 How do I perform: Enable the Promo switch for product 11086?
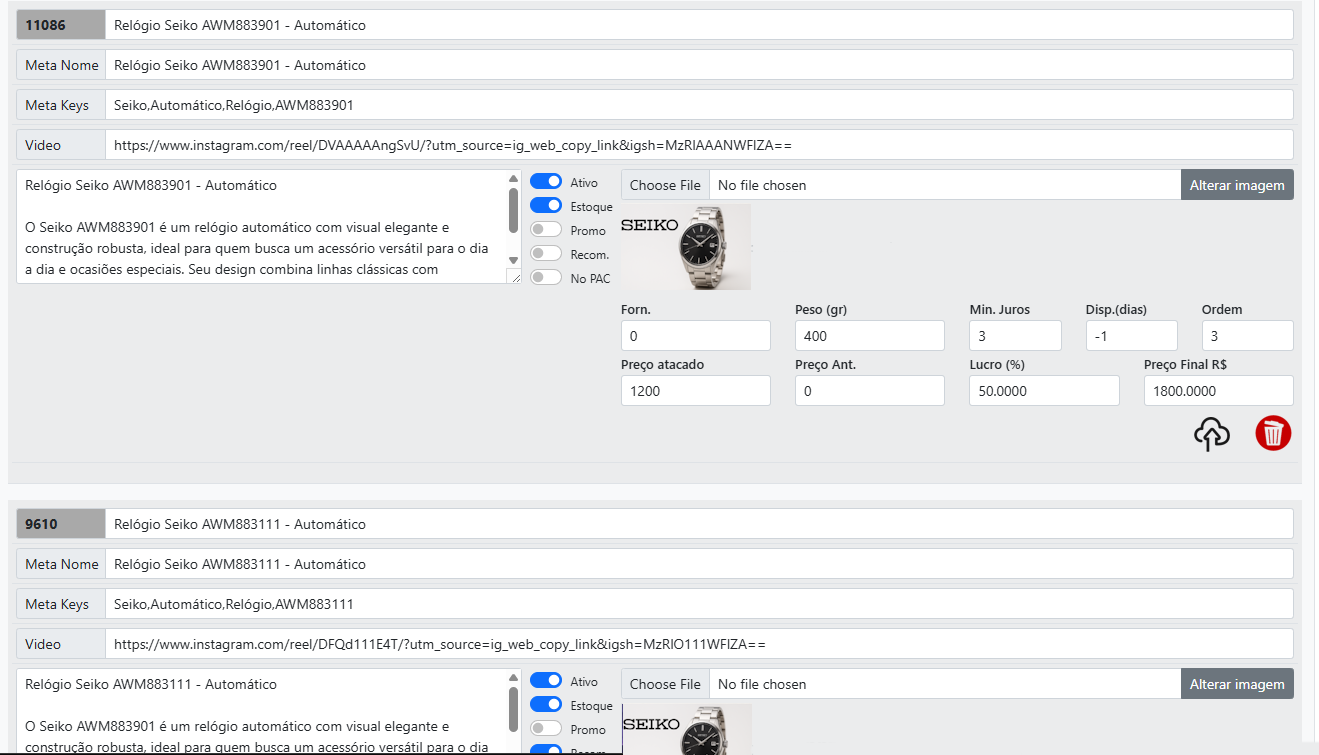coord(546,229)
